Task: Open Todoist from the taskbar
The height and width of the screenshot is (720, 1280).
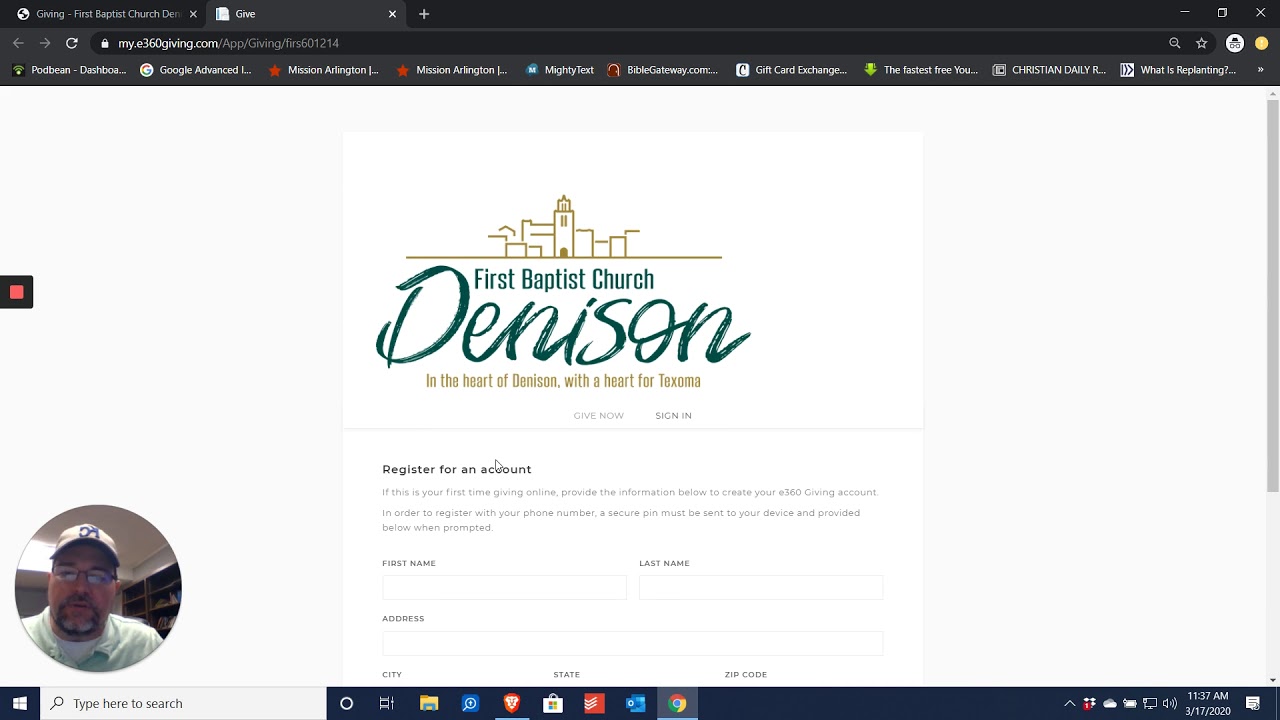Action: pyautogui.click(x=593, y=703)
